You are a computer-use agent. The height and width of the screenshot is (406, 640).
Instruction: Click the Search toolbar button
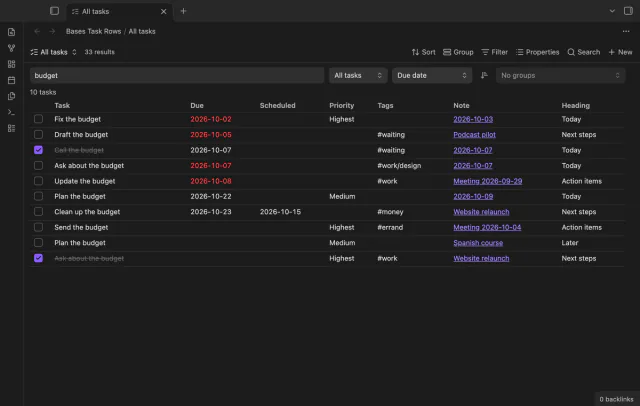click(584, 52)
